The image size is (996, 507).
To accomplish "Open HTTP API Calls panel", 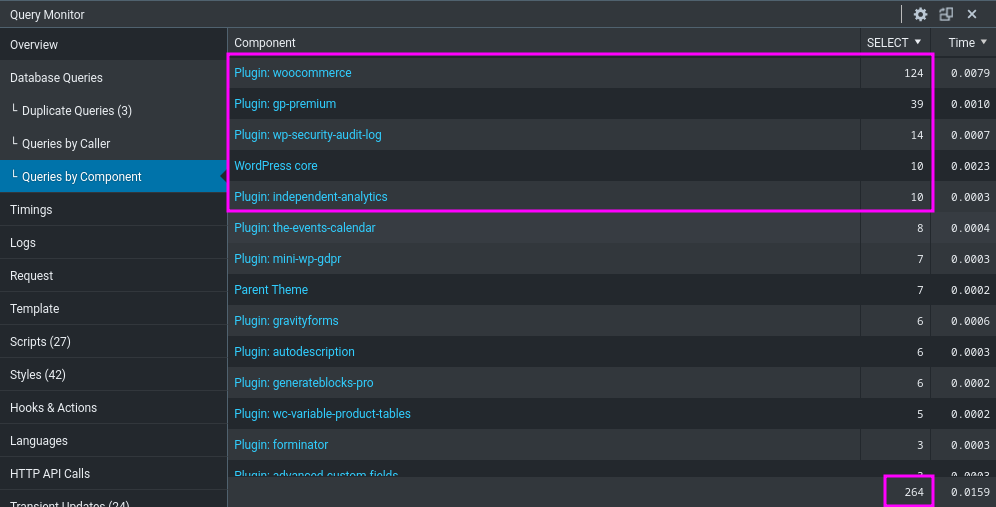I will coord(113,474).
